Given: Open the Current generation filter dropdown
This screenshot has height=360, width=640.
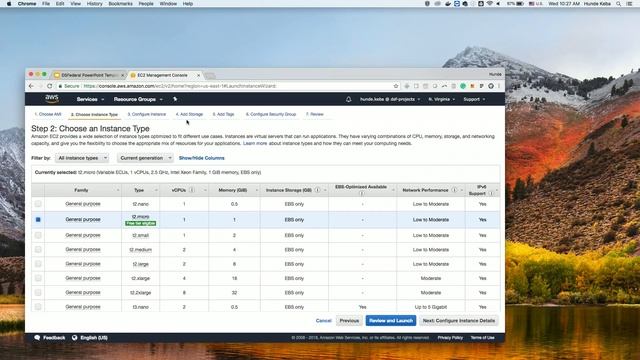Looking at the screenshot, I should (145, 158).
